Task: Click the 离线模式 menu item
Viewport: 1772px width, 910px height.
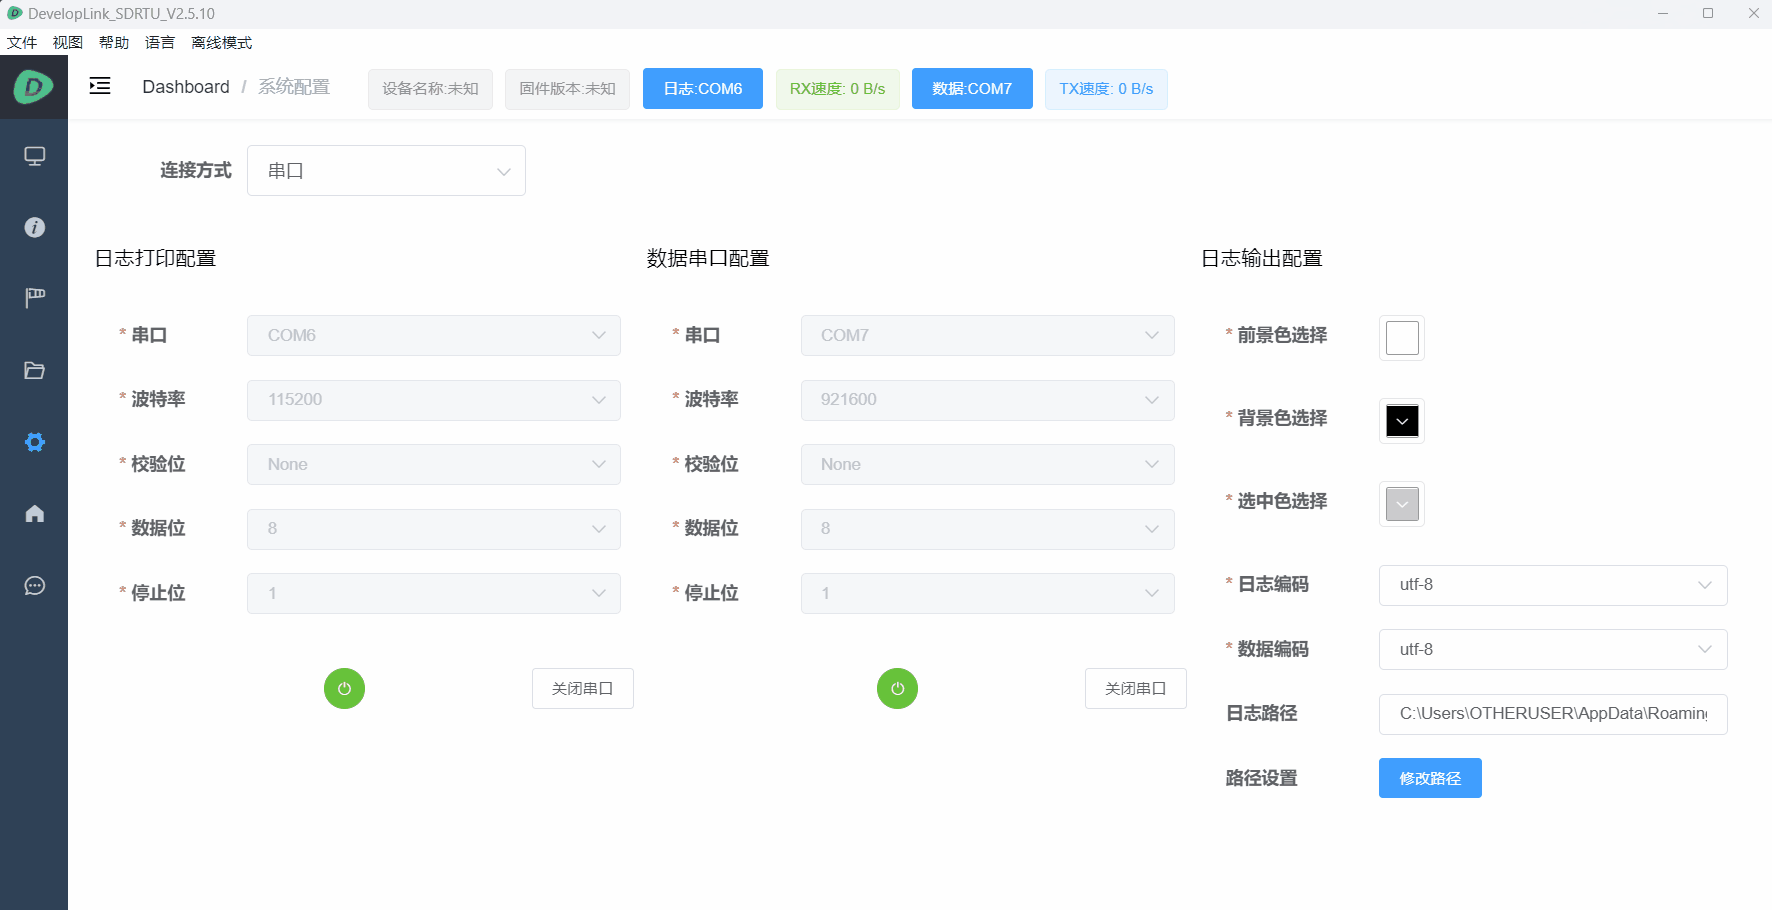Action: pos(220,42)
